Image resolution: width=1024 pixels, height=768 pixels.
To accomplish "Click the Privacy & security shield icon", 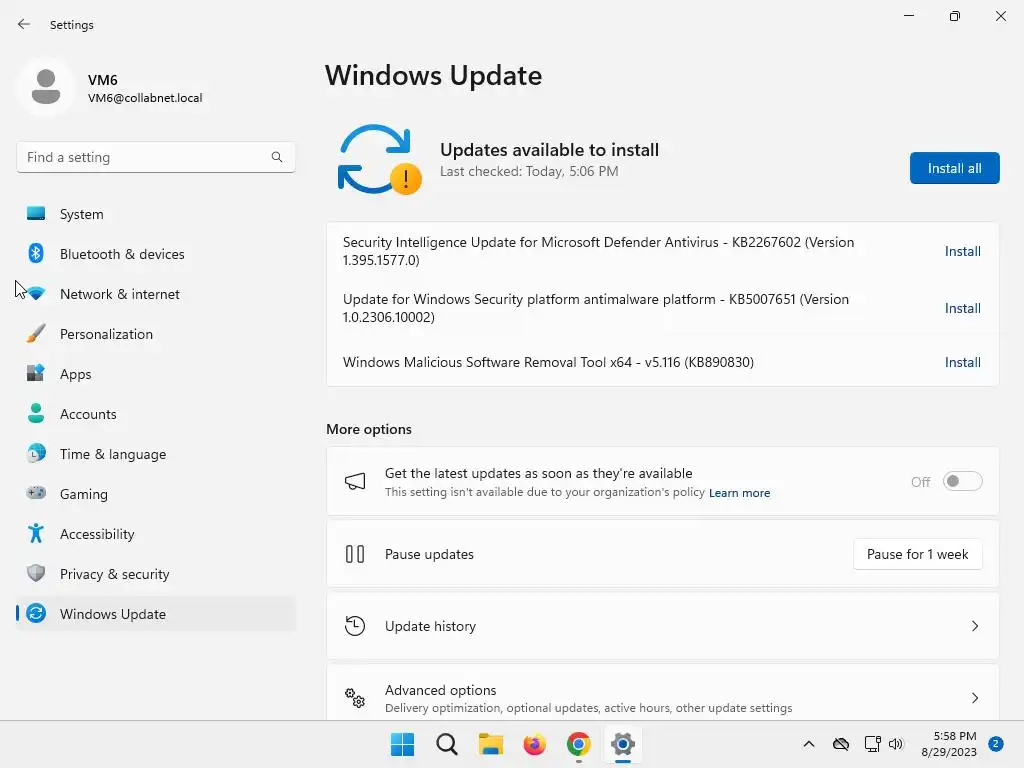I will click(x=36, y=573).
